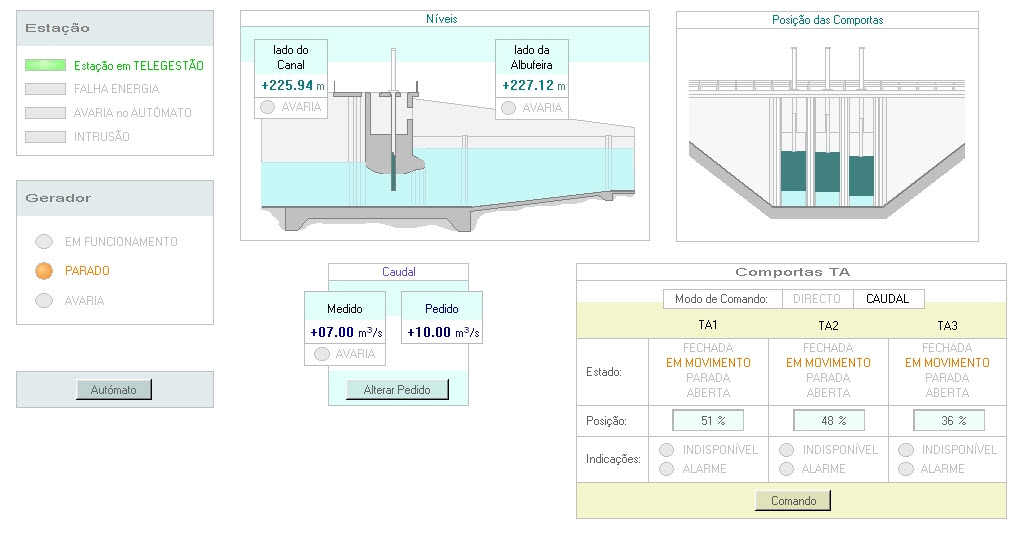
Task: Click the orange PARADO generator status light
Action: (43, 271)
